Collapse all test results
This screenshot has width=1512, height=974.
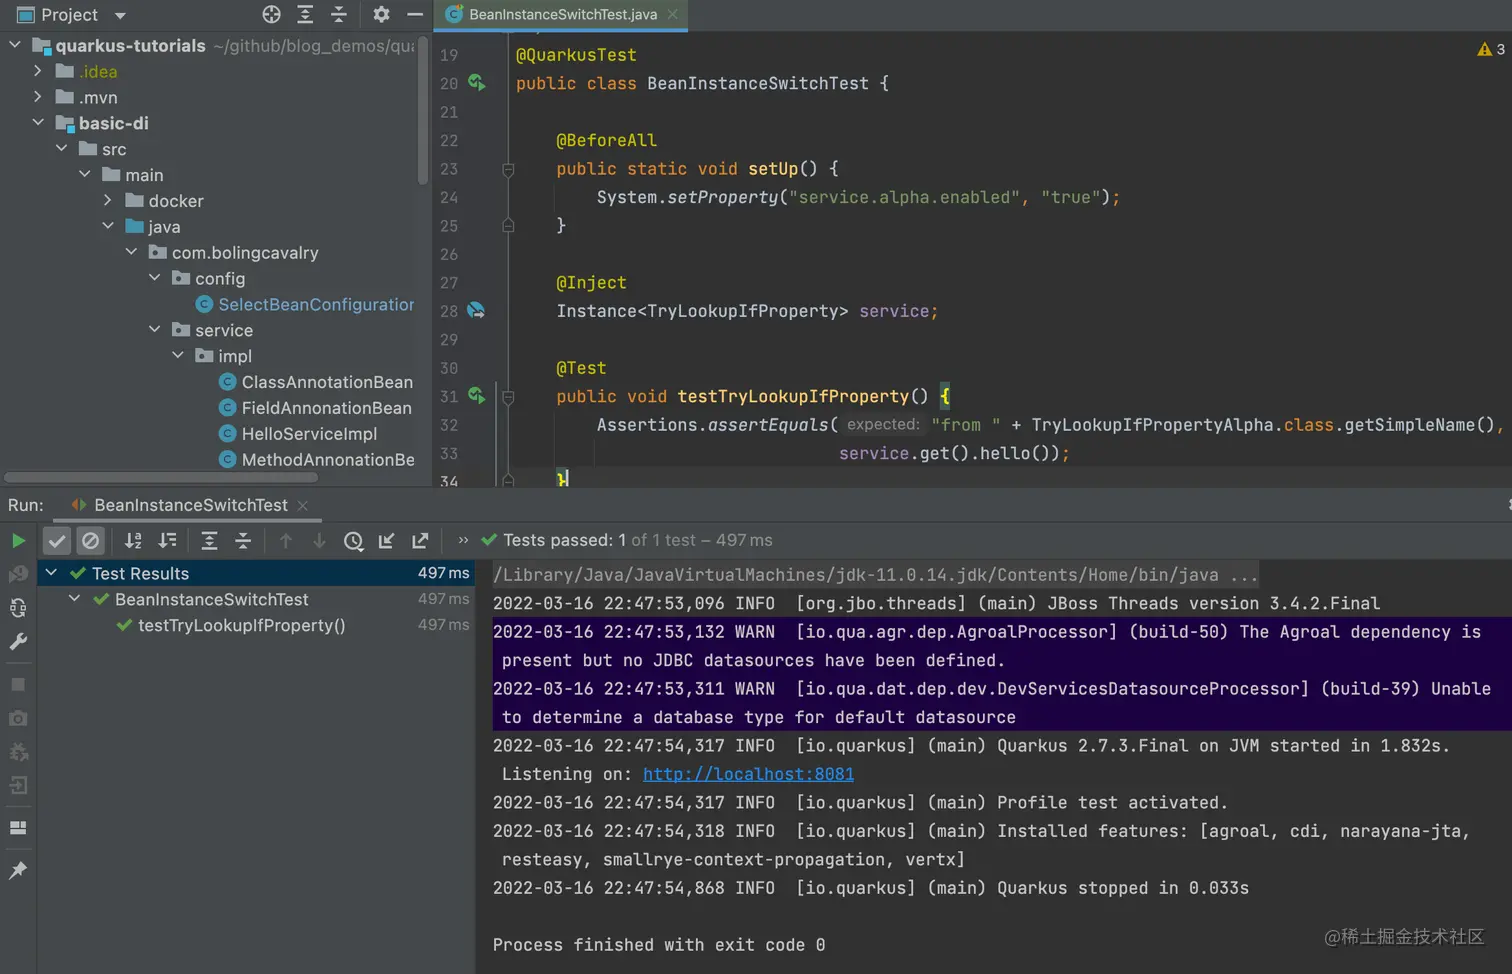click(x=243, y=541)
